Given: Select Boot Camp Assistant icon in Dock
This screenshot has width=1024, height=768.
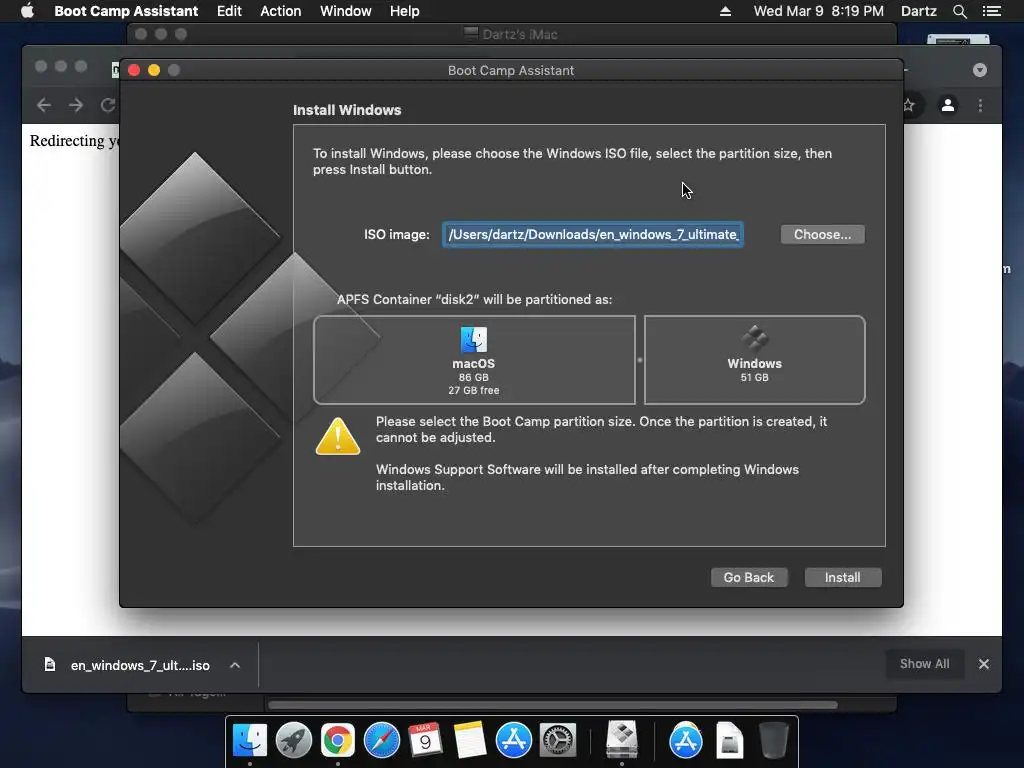Looking at the screenshot, I should (622, 741).
